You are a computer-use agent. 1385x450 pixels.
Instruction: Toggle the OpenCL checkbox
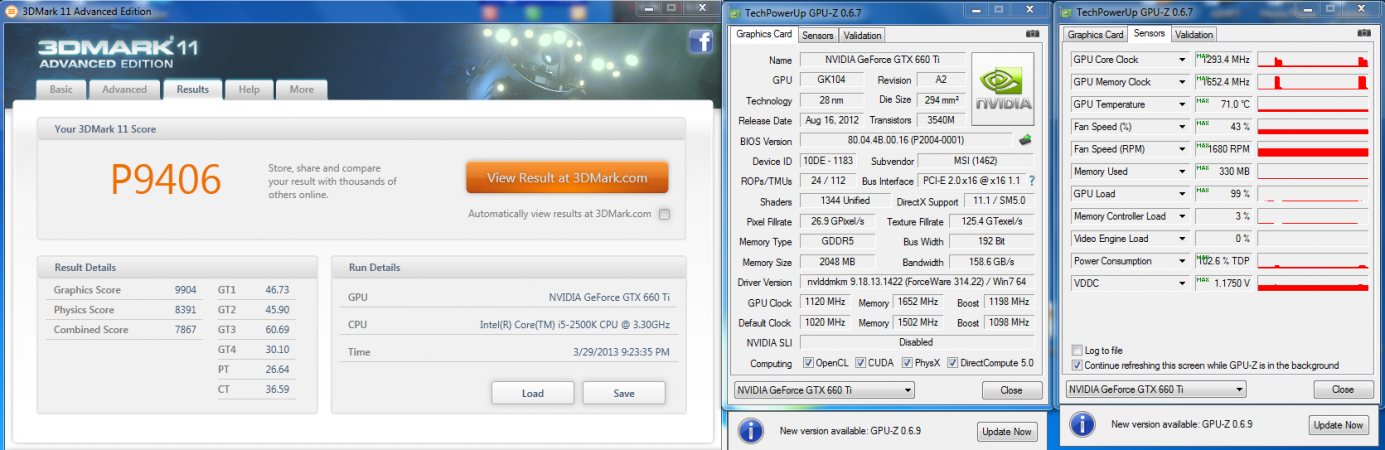pos(809,363)
